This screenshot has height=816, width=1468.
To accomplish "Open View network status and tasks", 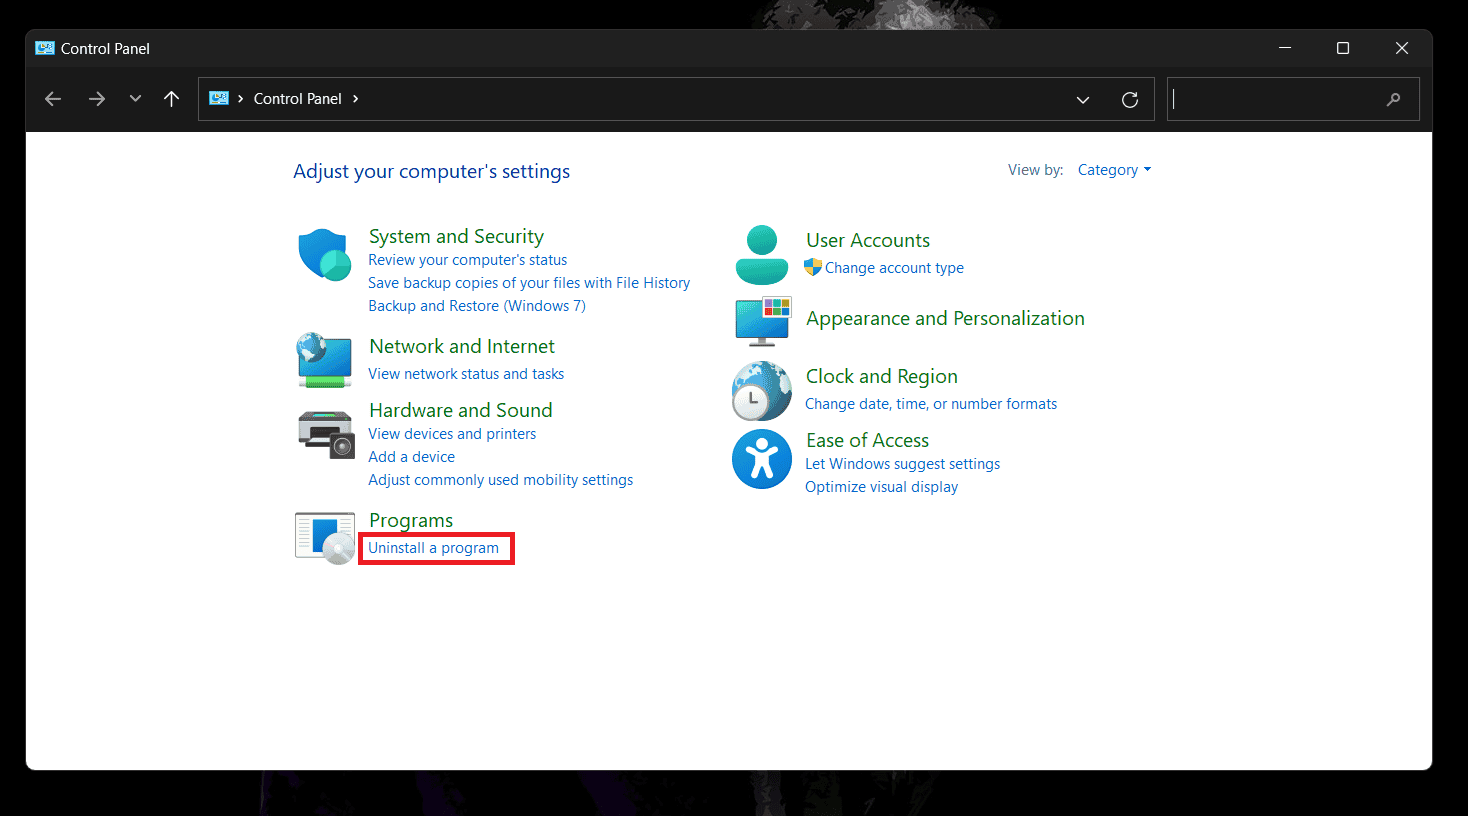I will click(x=466, y=374).
